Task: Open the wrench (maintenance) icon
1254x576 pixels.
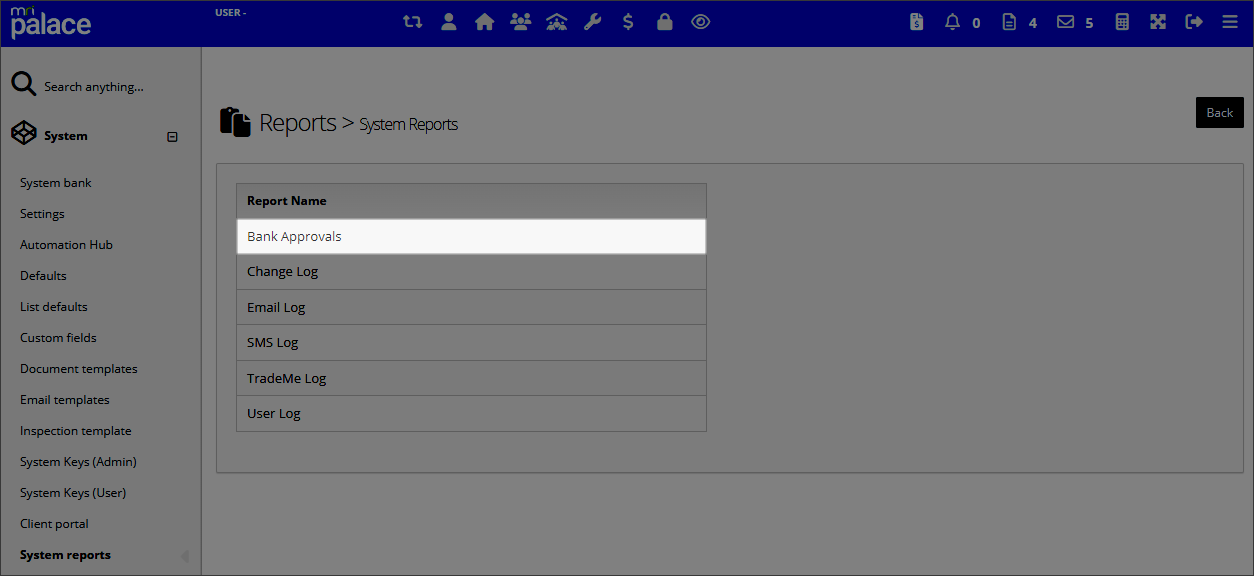Action: (593, 21)
